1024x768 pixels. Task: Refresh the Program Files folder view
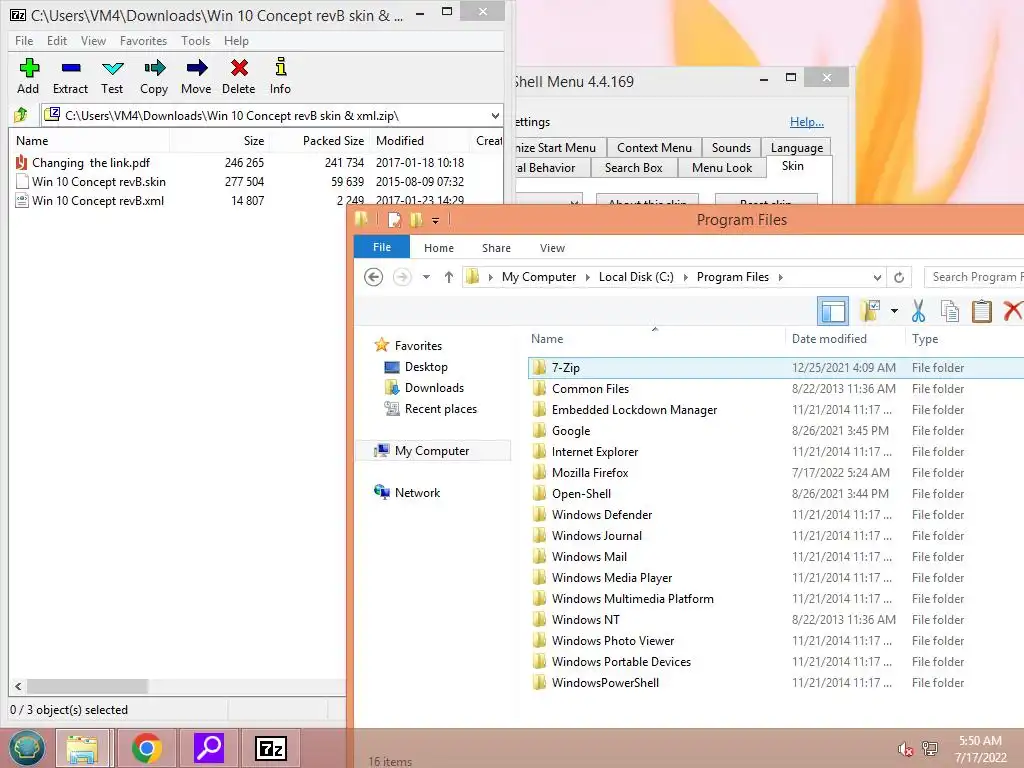tap(899, 278)
